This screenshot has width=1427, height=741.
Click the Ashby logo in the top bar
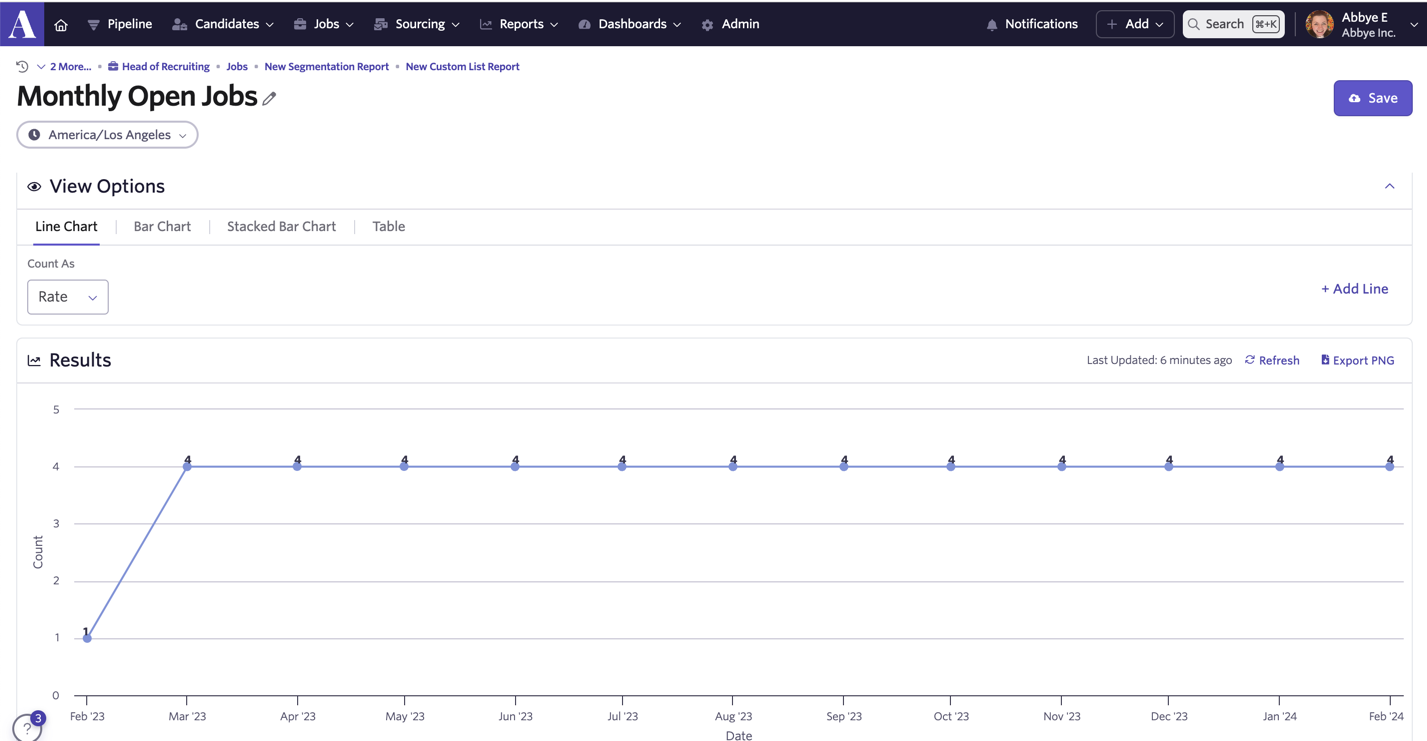[22, 24]
